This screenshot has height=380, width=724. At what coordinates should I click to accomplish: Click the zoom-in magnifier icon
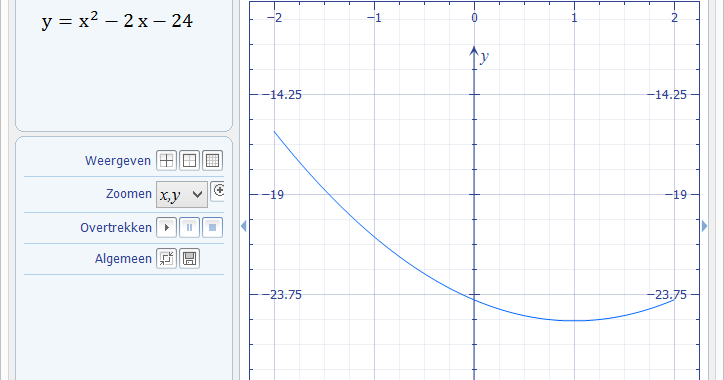[x=218, y=191]
